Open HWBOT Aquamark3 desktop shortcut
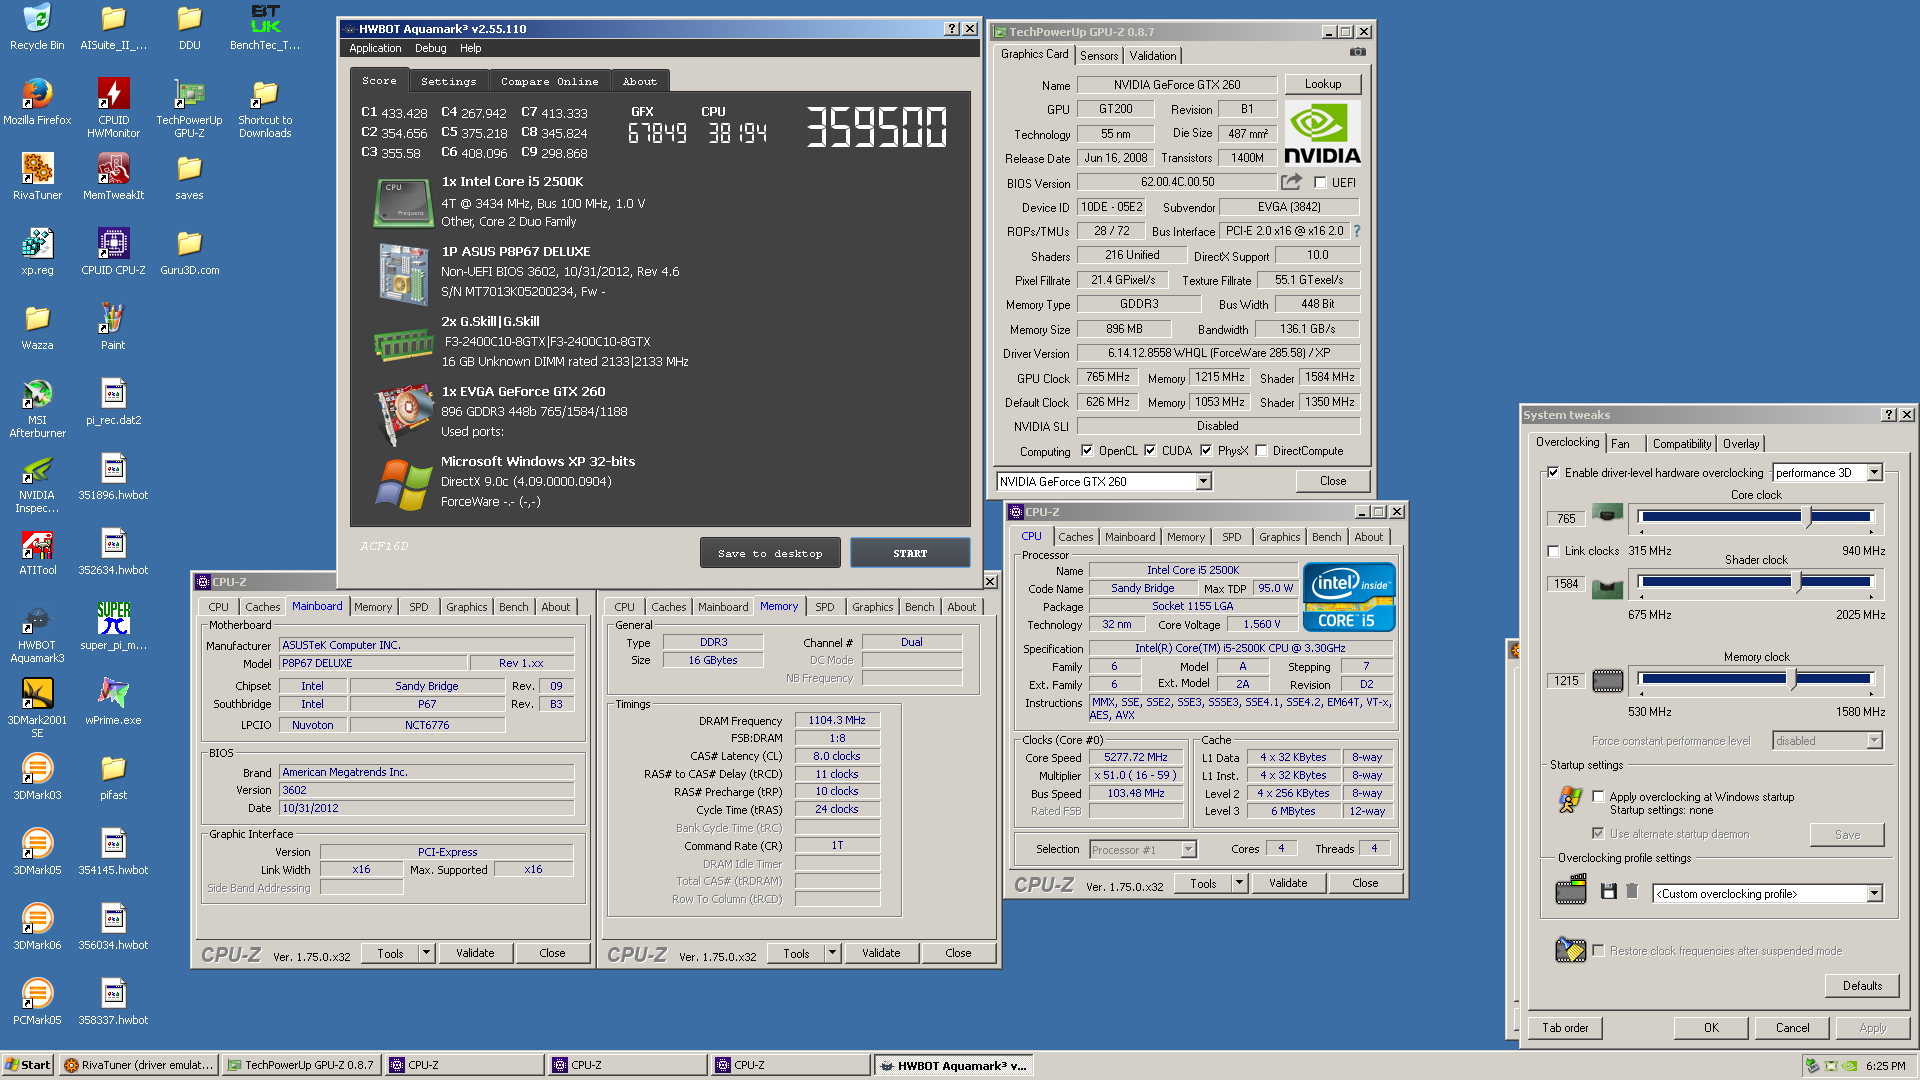 click(37, 633)
